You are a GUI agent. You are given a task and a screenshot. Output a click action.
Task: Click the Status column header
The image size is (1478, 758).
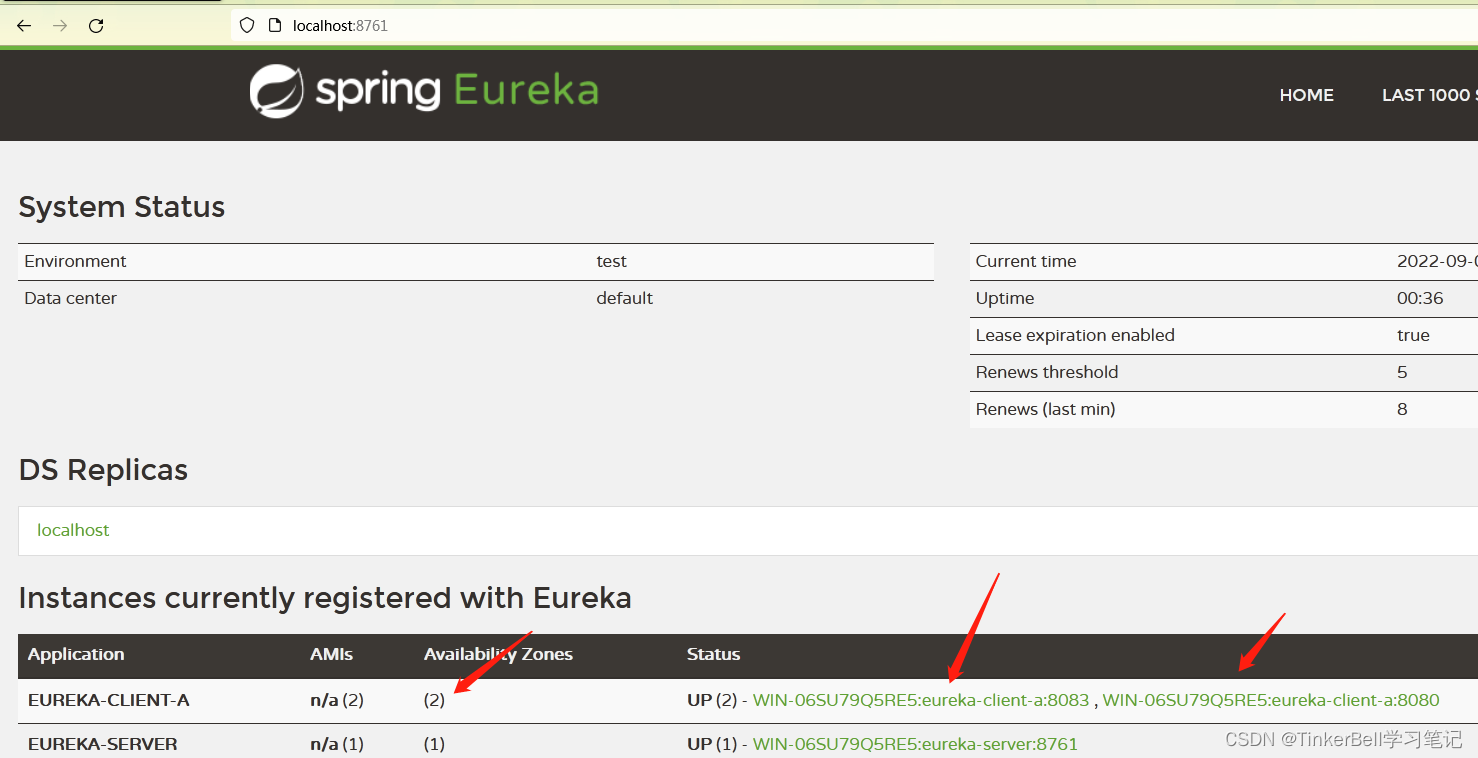713,654
